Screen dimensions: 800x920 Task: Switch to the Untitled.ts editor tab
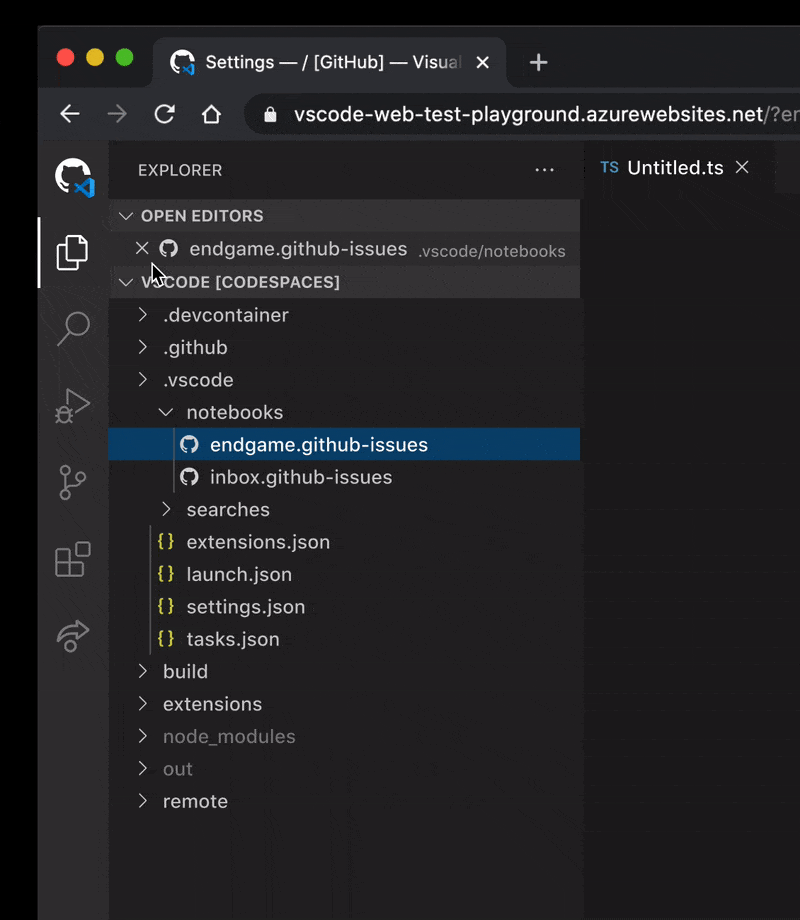[673, 168]
